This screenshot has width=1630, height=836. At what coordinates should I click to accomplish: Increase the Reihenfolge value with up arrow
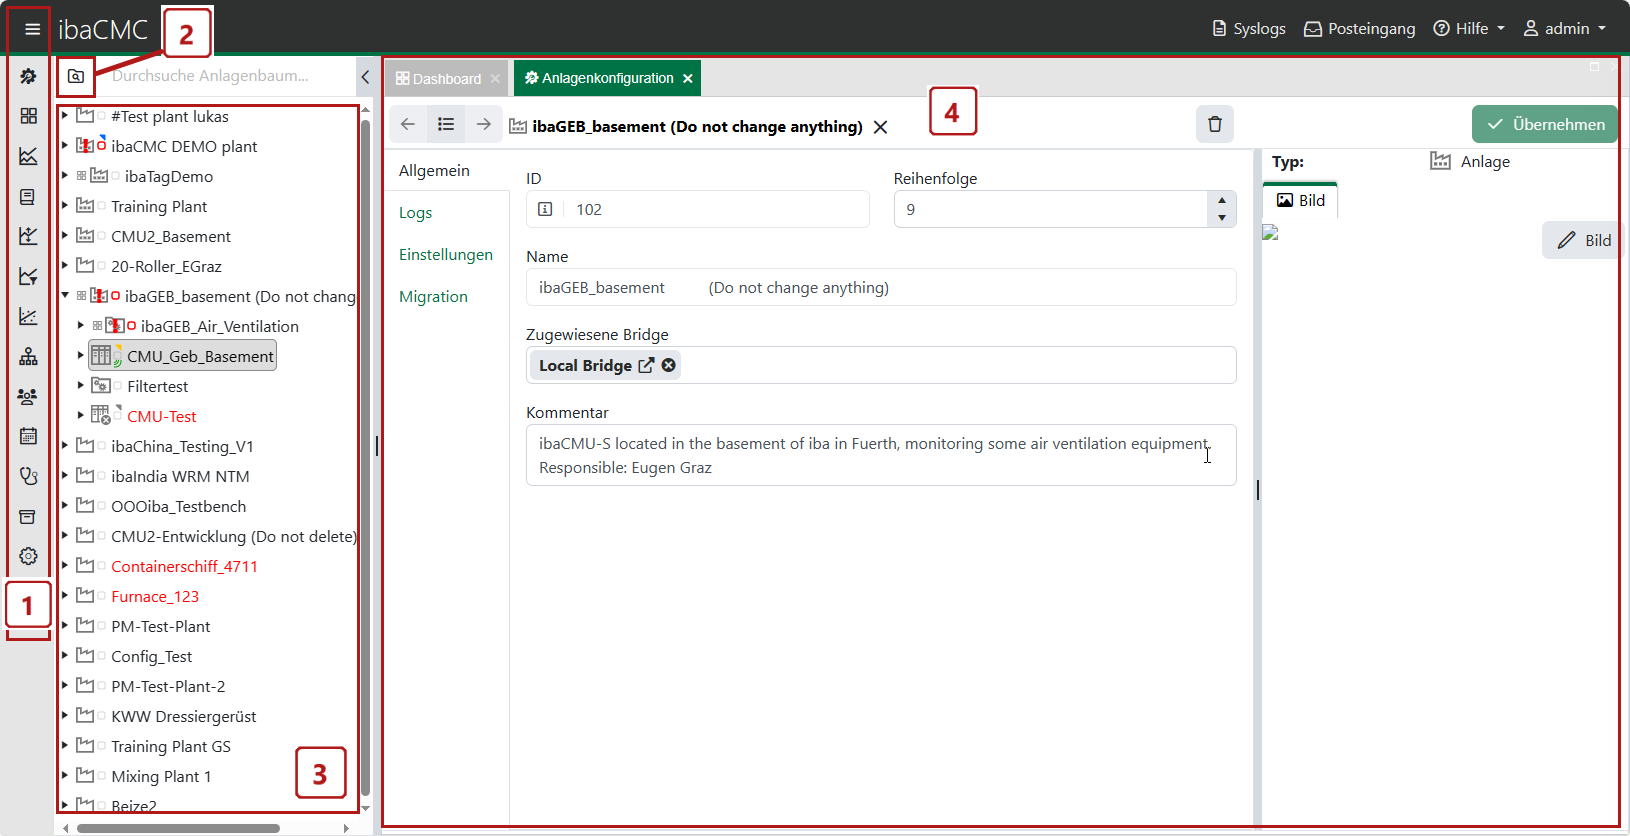click(1222, 201)
